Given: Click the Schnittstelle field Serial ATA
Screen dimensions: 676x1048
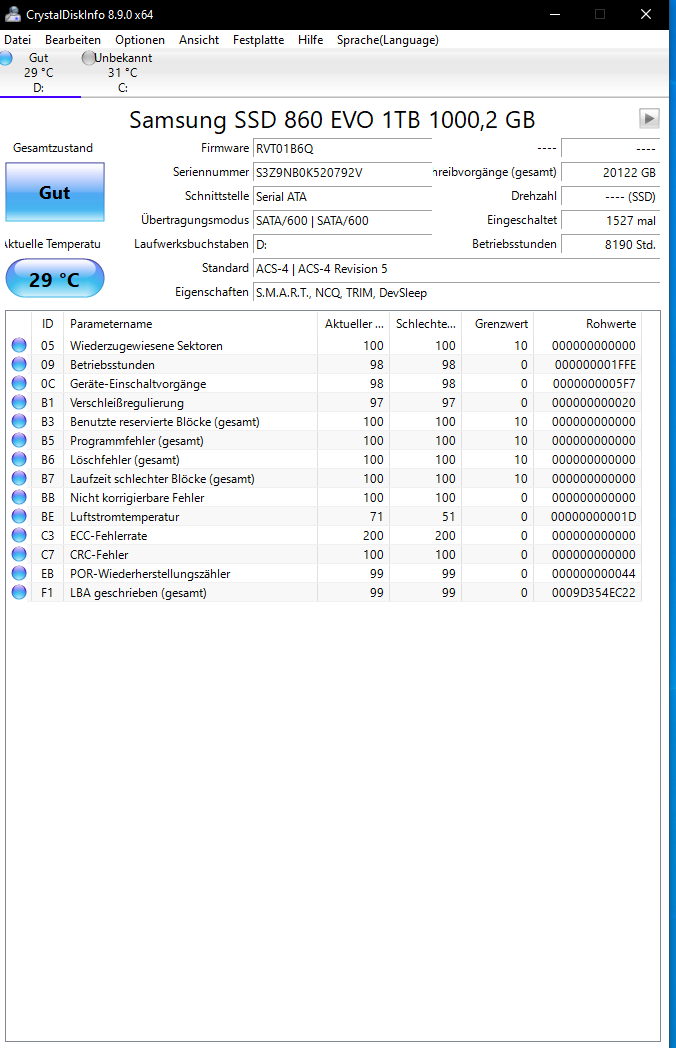Looking at the screenshot, I should 342,196.
